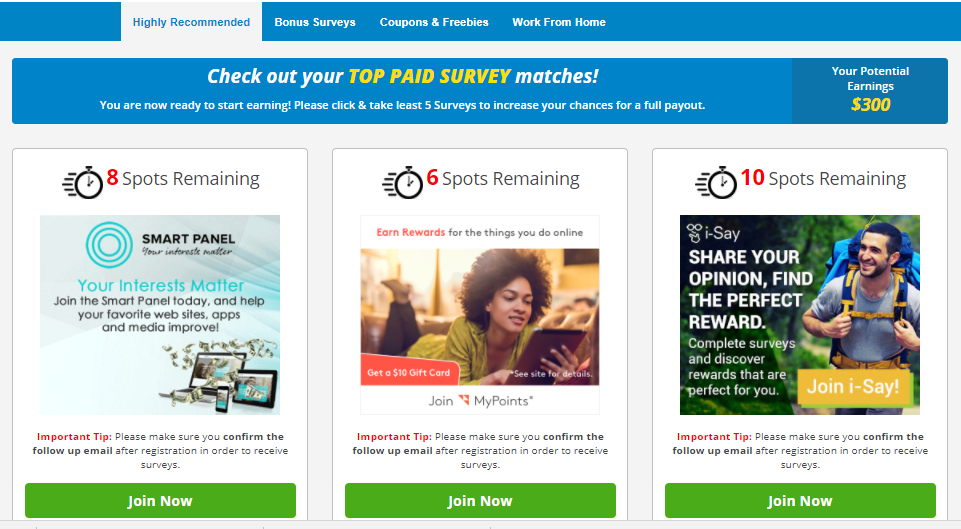Click the Smart Panel concentric circles logo
The width and height of the screenshot is (961, 529).
(x=109, y=245)
